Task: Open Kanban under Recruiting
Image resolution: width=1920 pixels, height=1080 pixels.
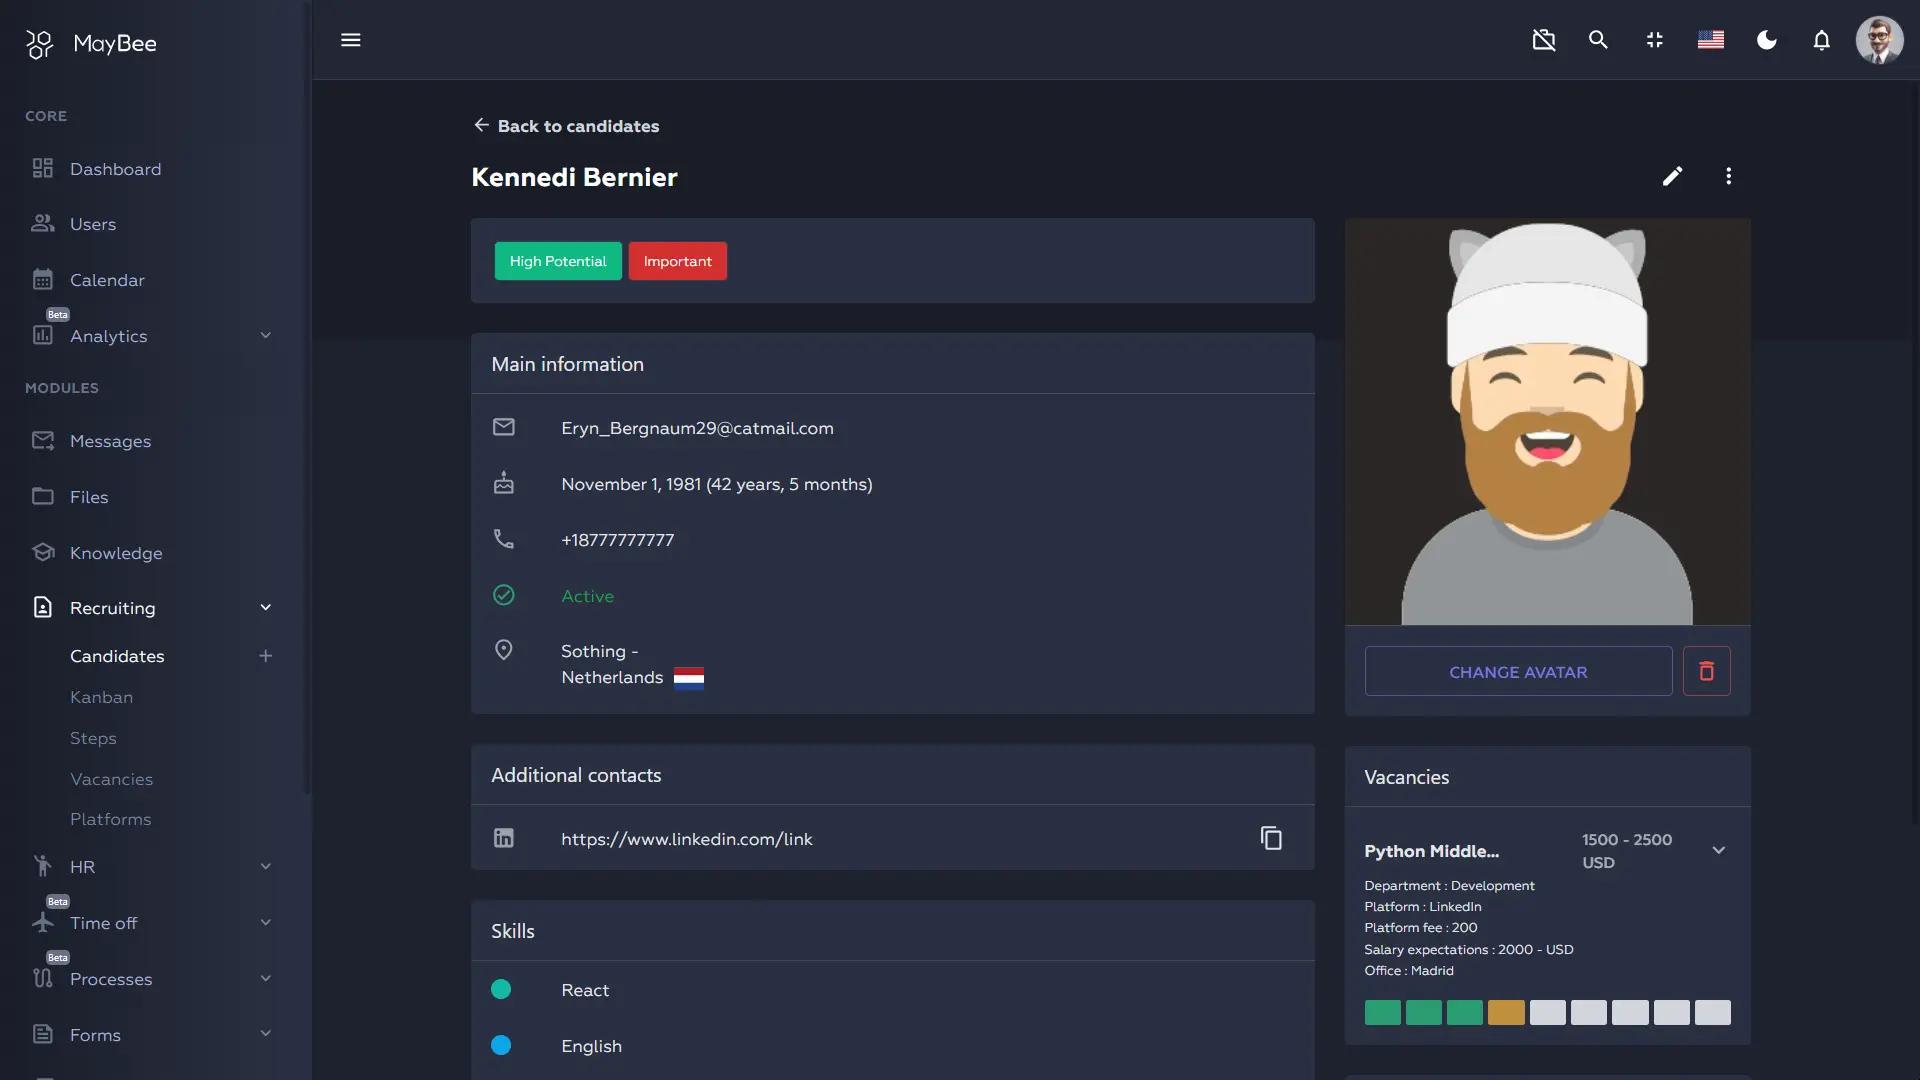Action: [x=101, y=697]
